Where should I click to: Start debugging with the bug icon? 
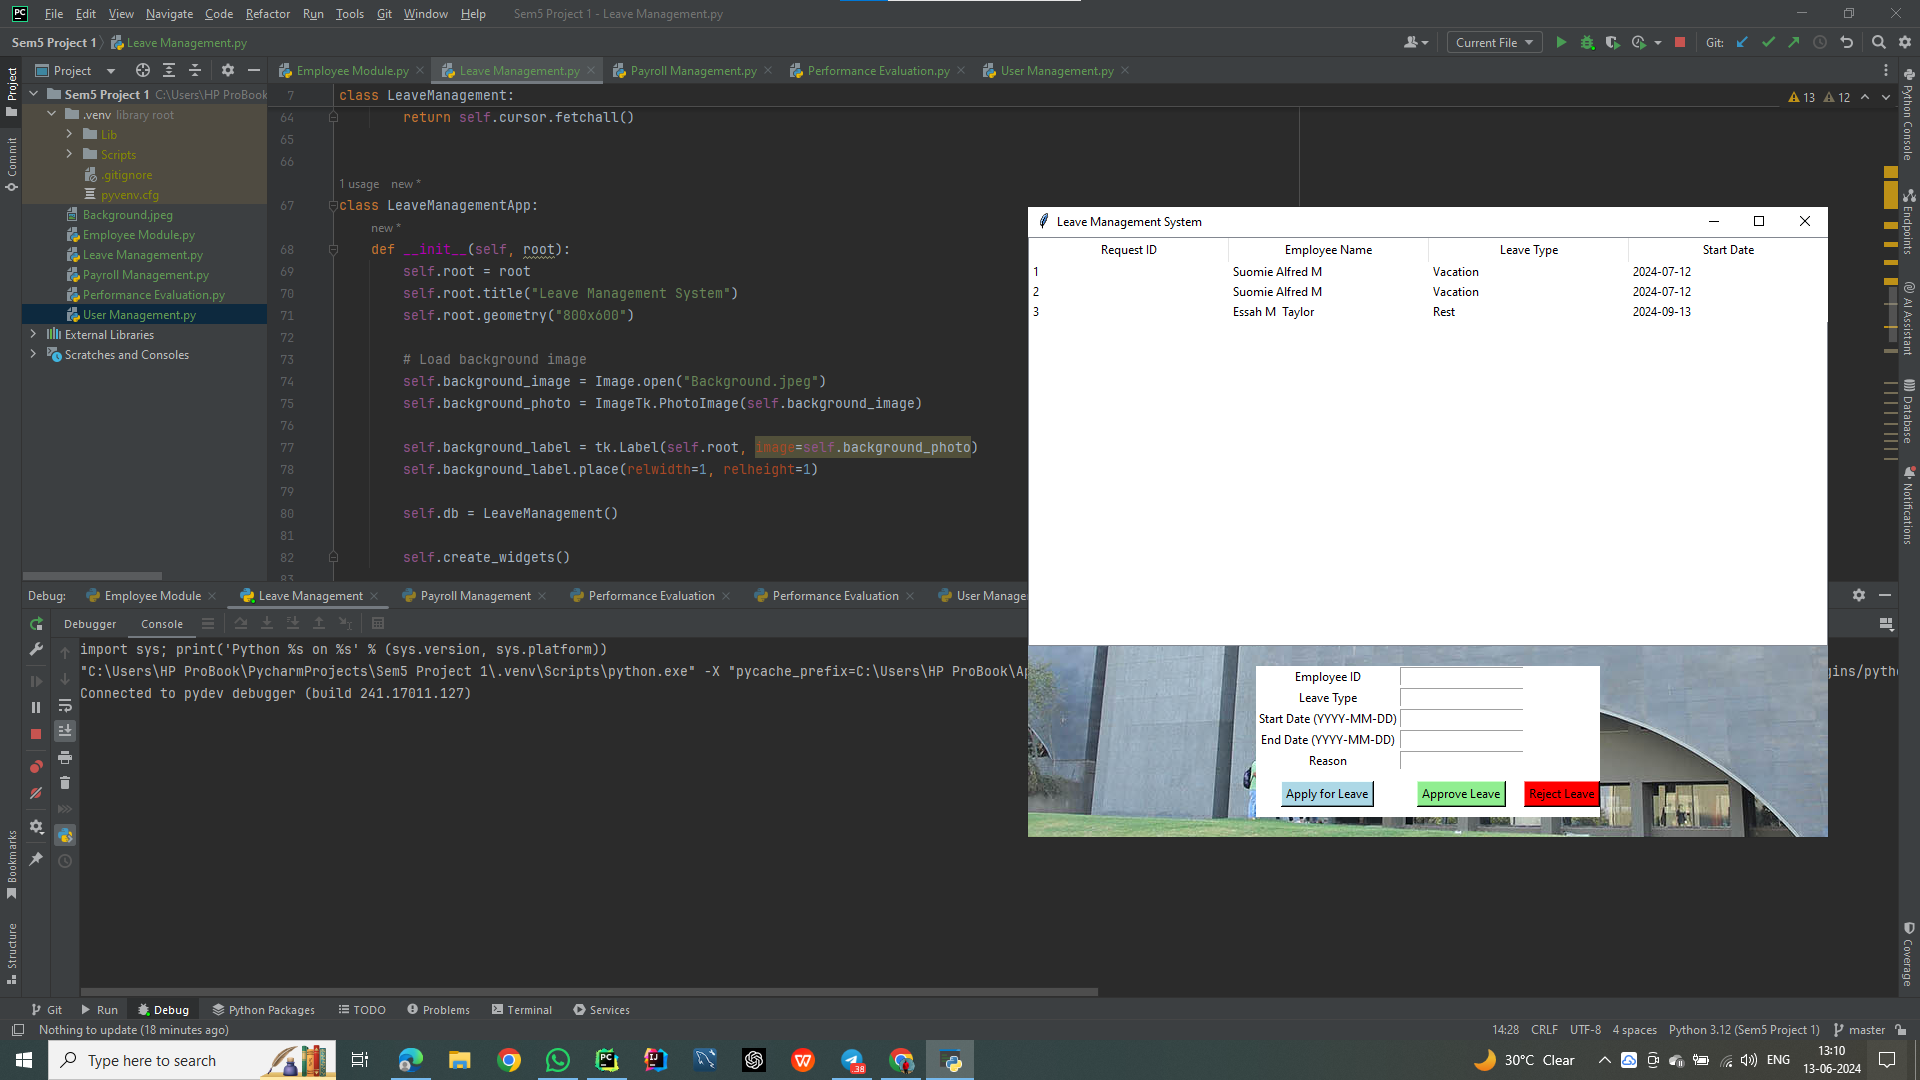click(x=1587, y=42)
